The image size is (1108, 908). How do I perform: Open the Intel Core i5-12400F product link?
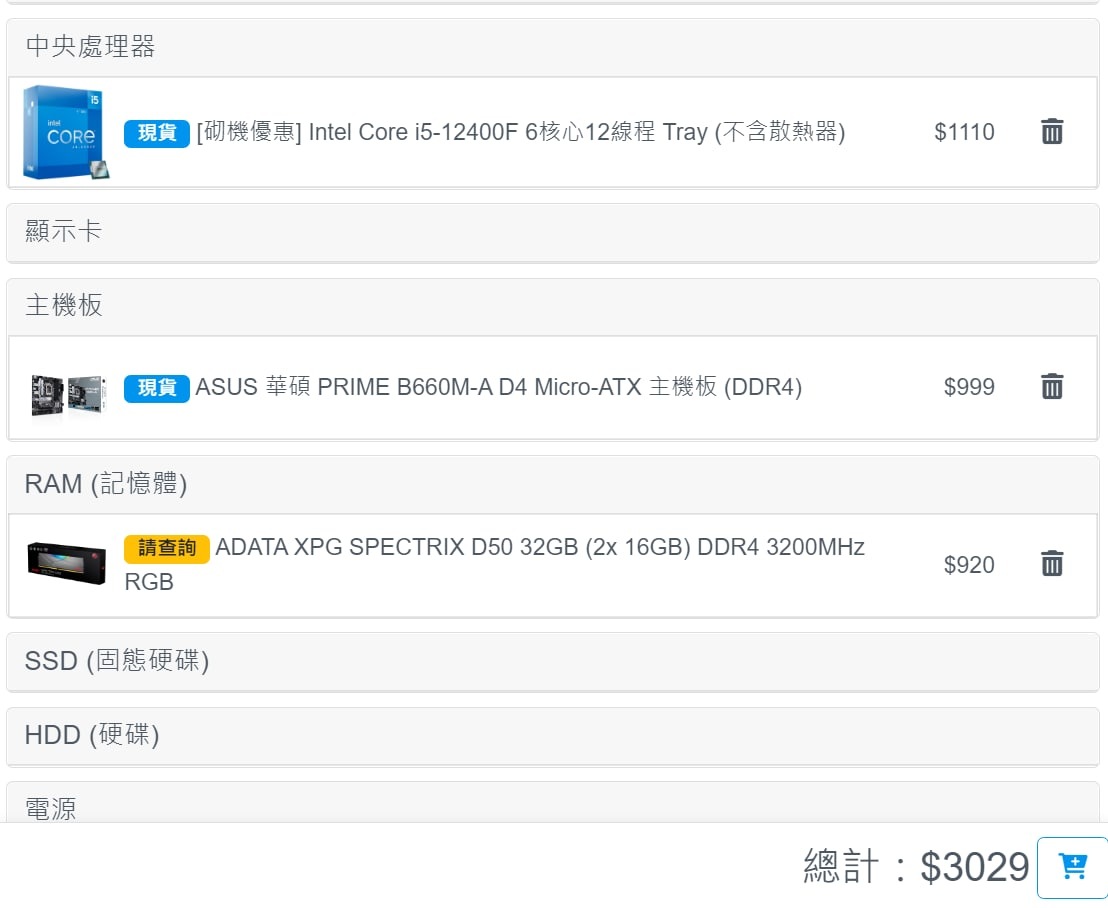pyautogui.click(x=521, y=132)
